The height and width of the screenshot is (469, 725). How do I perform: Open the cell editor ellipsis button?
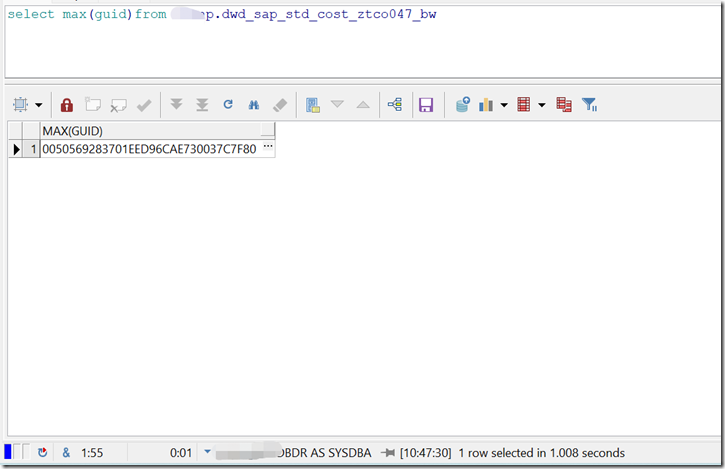click(268, 148)
